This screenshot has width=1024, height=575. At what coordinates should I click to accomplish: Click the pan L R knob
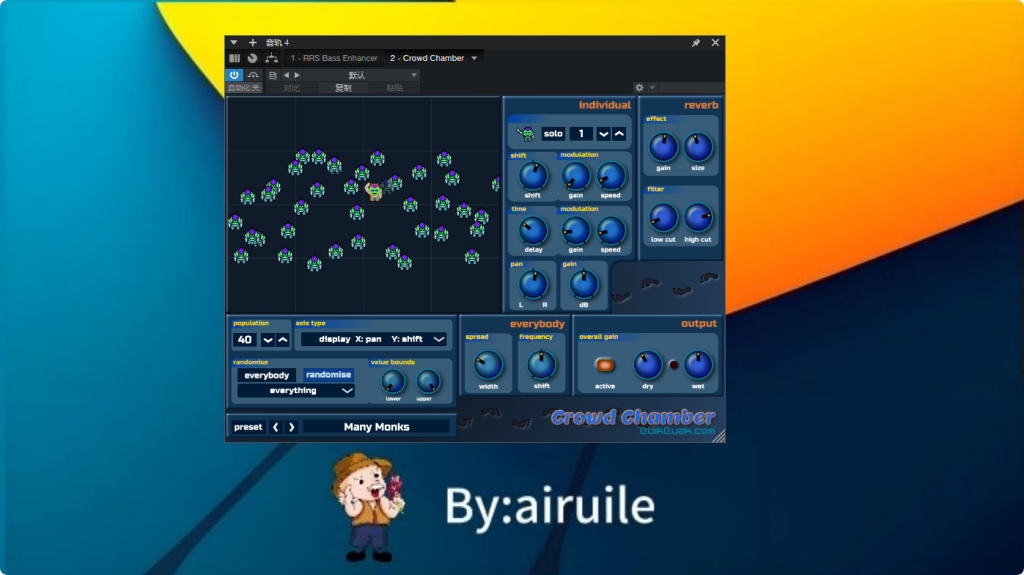point(533,285)
